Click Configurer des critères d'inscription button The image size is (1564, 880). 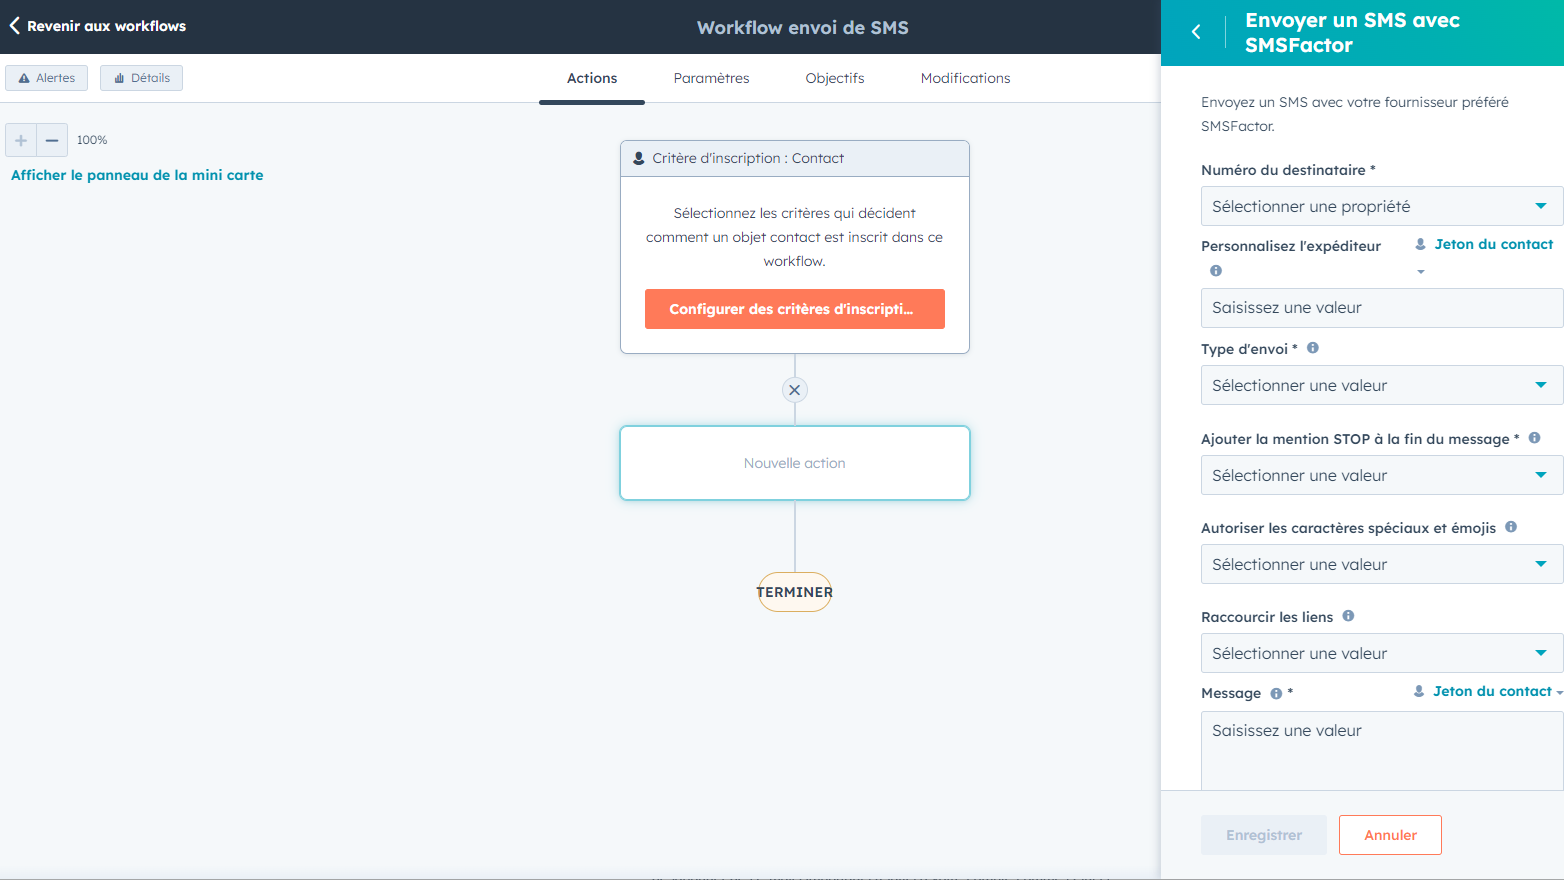[x=794, y=309]
